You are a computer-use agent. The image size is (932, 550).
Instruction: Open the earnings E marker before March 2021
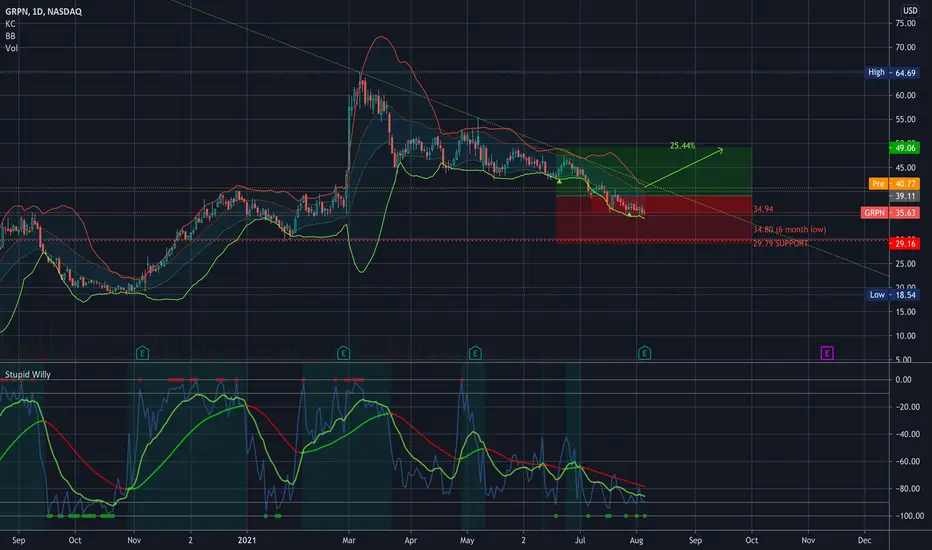(x=343, y=354)
